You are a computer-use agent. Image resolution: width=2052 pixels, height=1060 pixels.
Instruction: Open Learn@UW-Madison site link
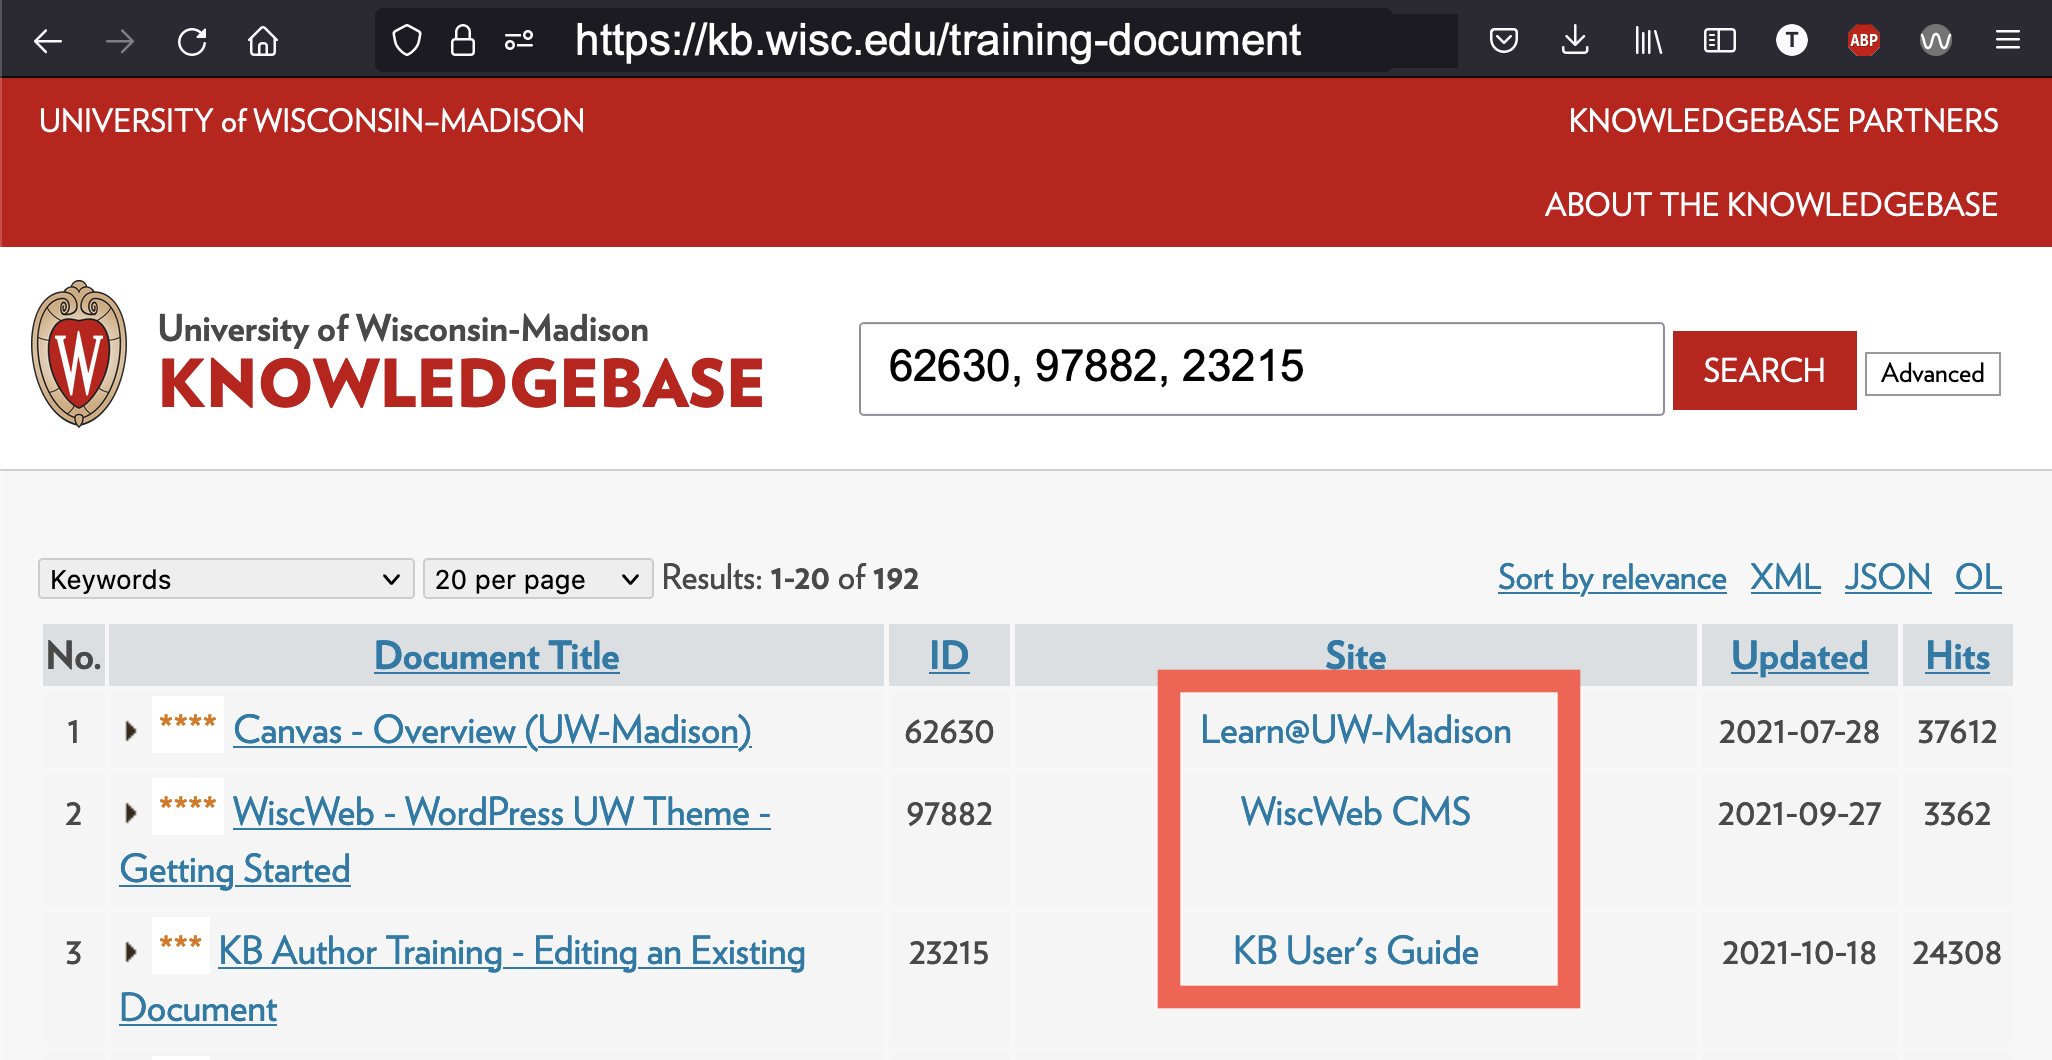[1355, 731]
